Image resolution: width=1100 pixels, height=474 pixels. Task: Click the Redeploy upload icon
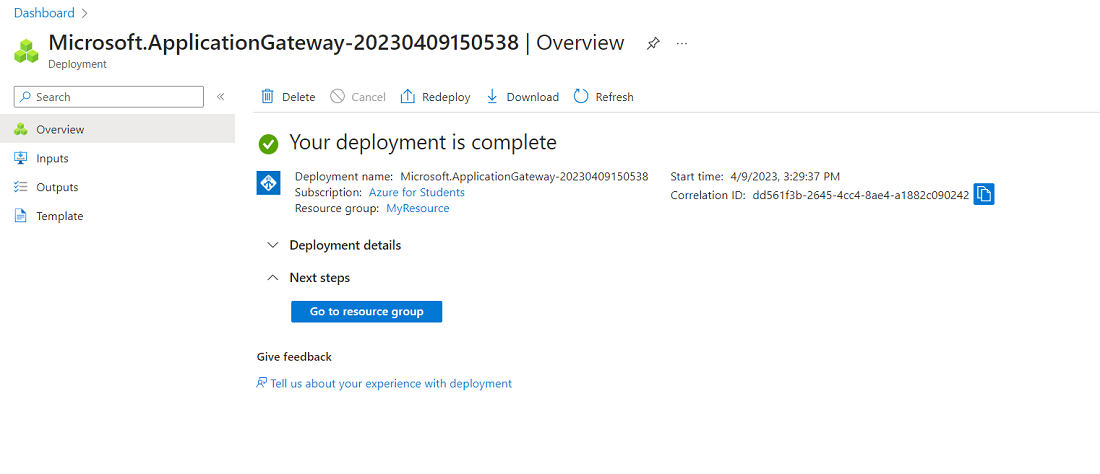tap(408, 97)
